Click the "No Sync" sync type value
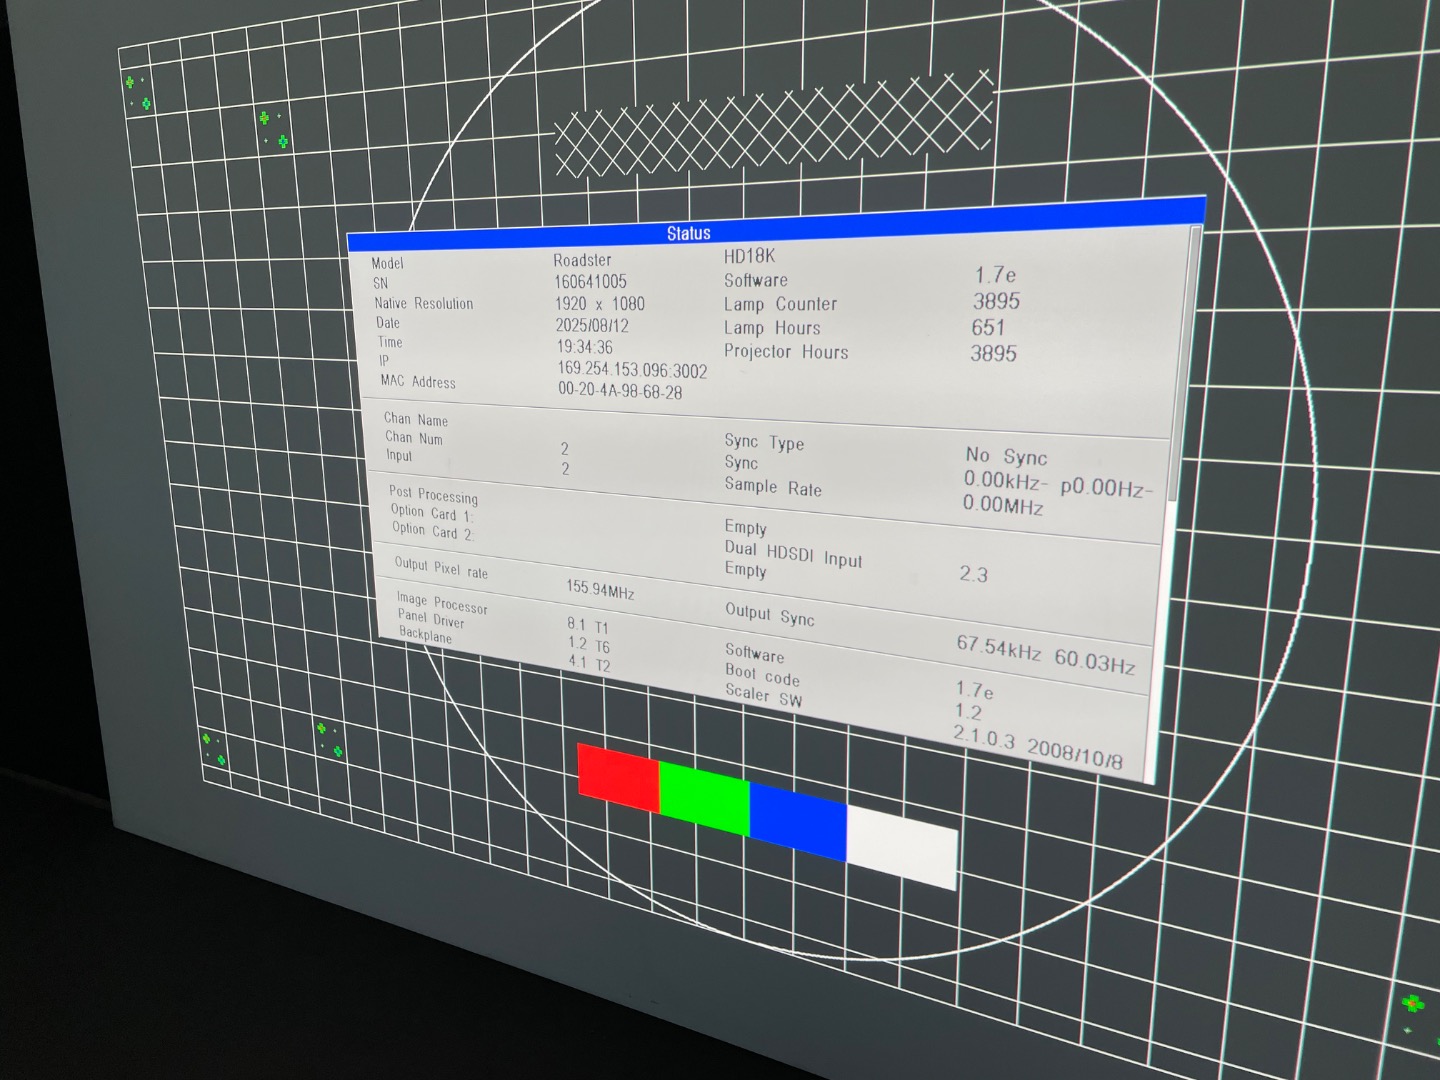Image resolution: width=1440 pixels, height=1080 pixels. point(1006,457)
